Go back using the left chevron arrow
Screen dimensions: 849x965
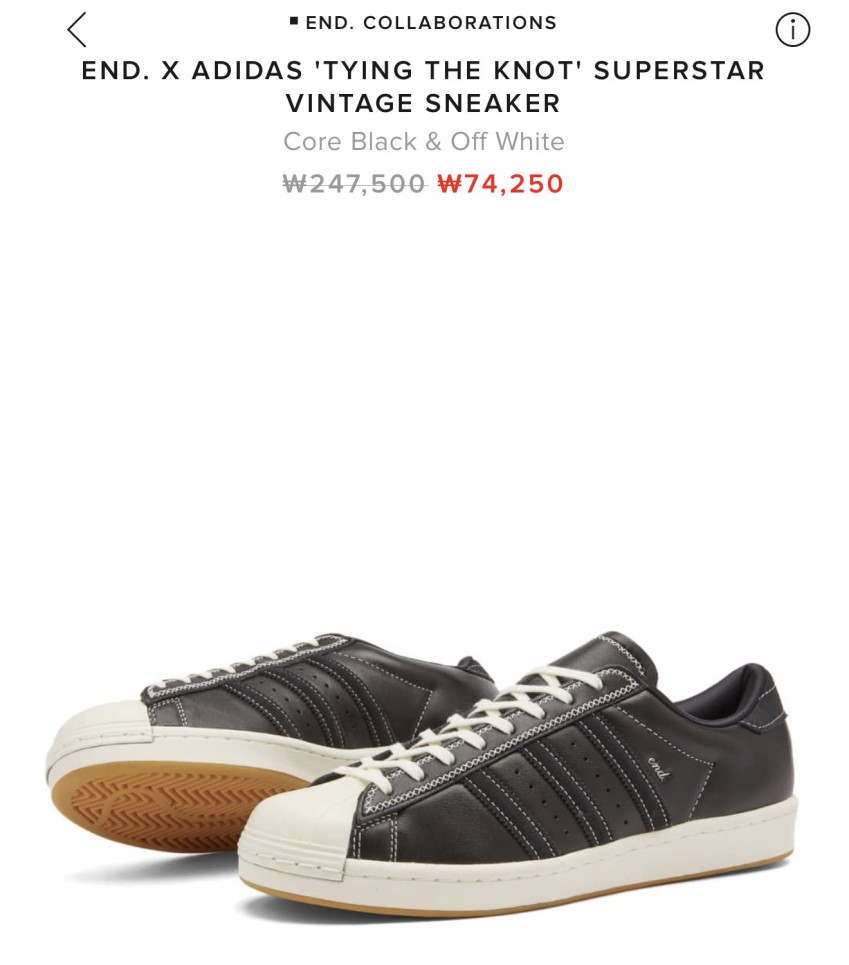pos(77,30)
